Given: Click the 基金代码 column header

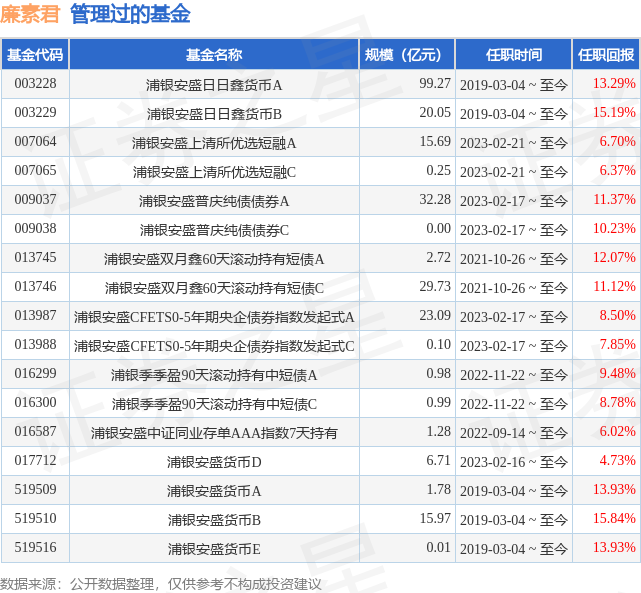Looking at the screenshot, I should click(35, 55).
